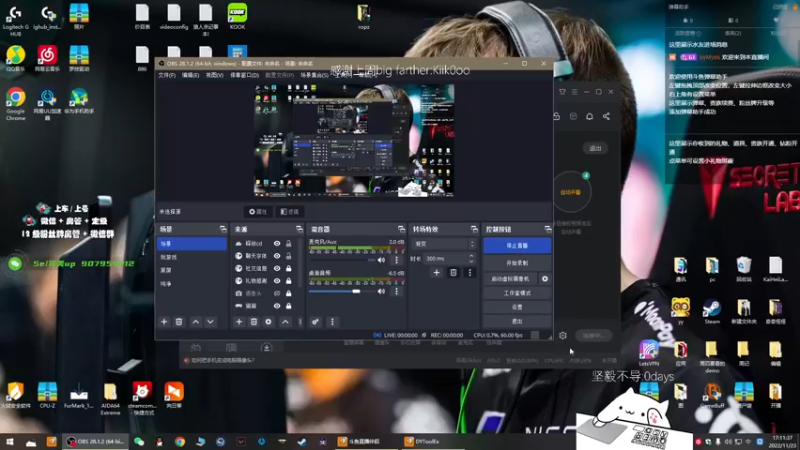Delete the selected scene using the trash icon in 场景 panel
This screenshot has width=800, height=450.
179,322
